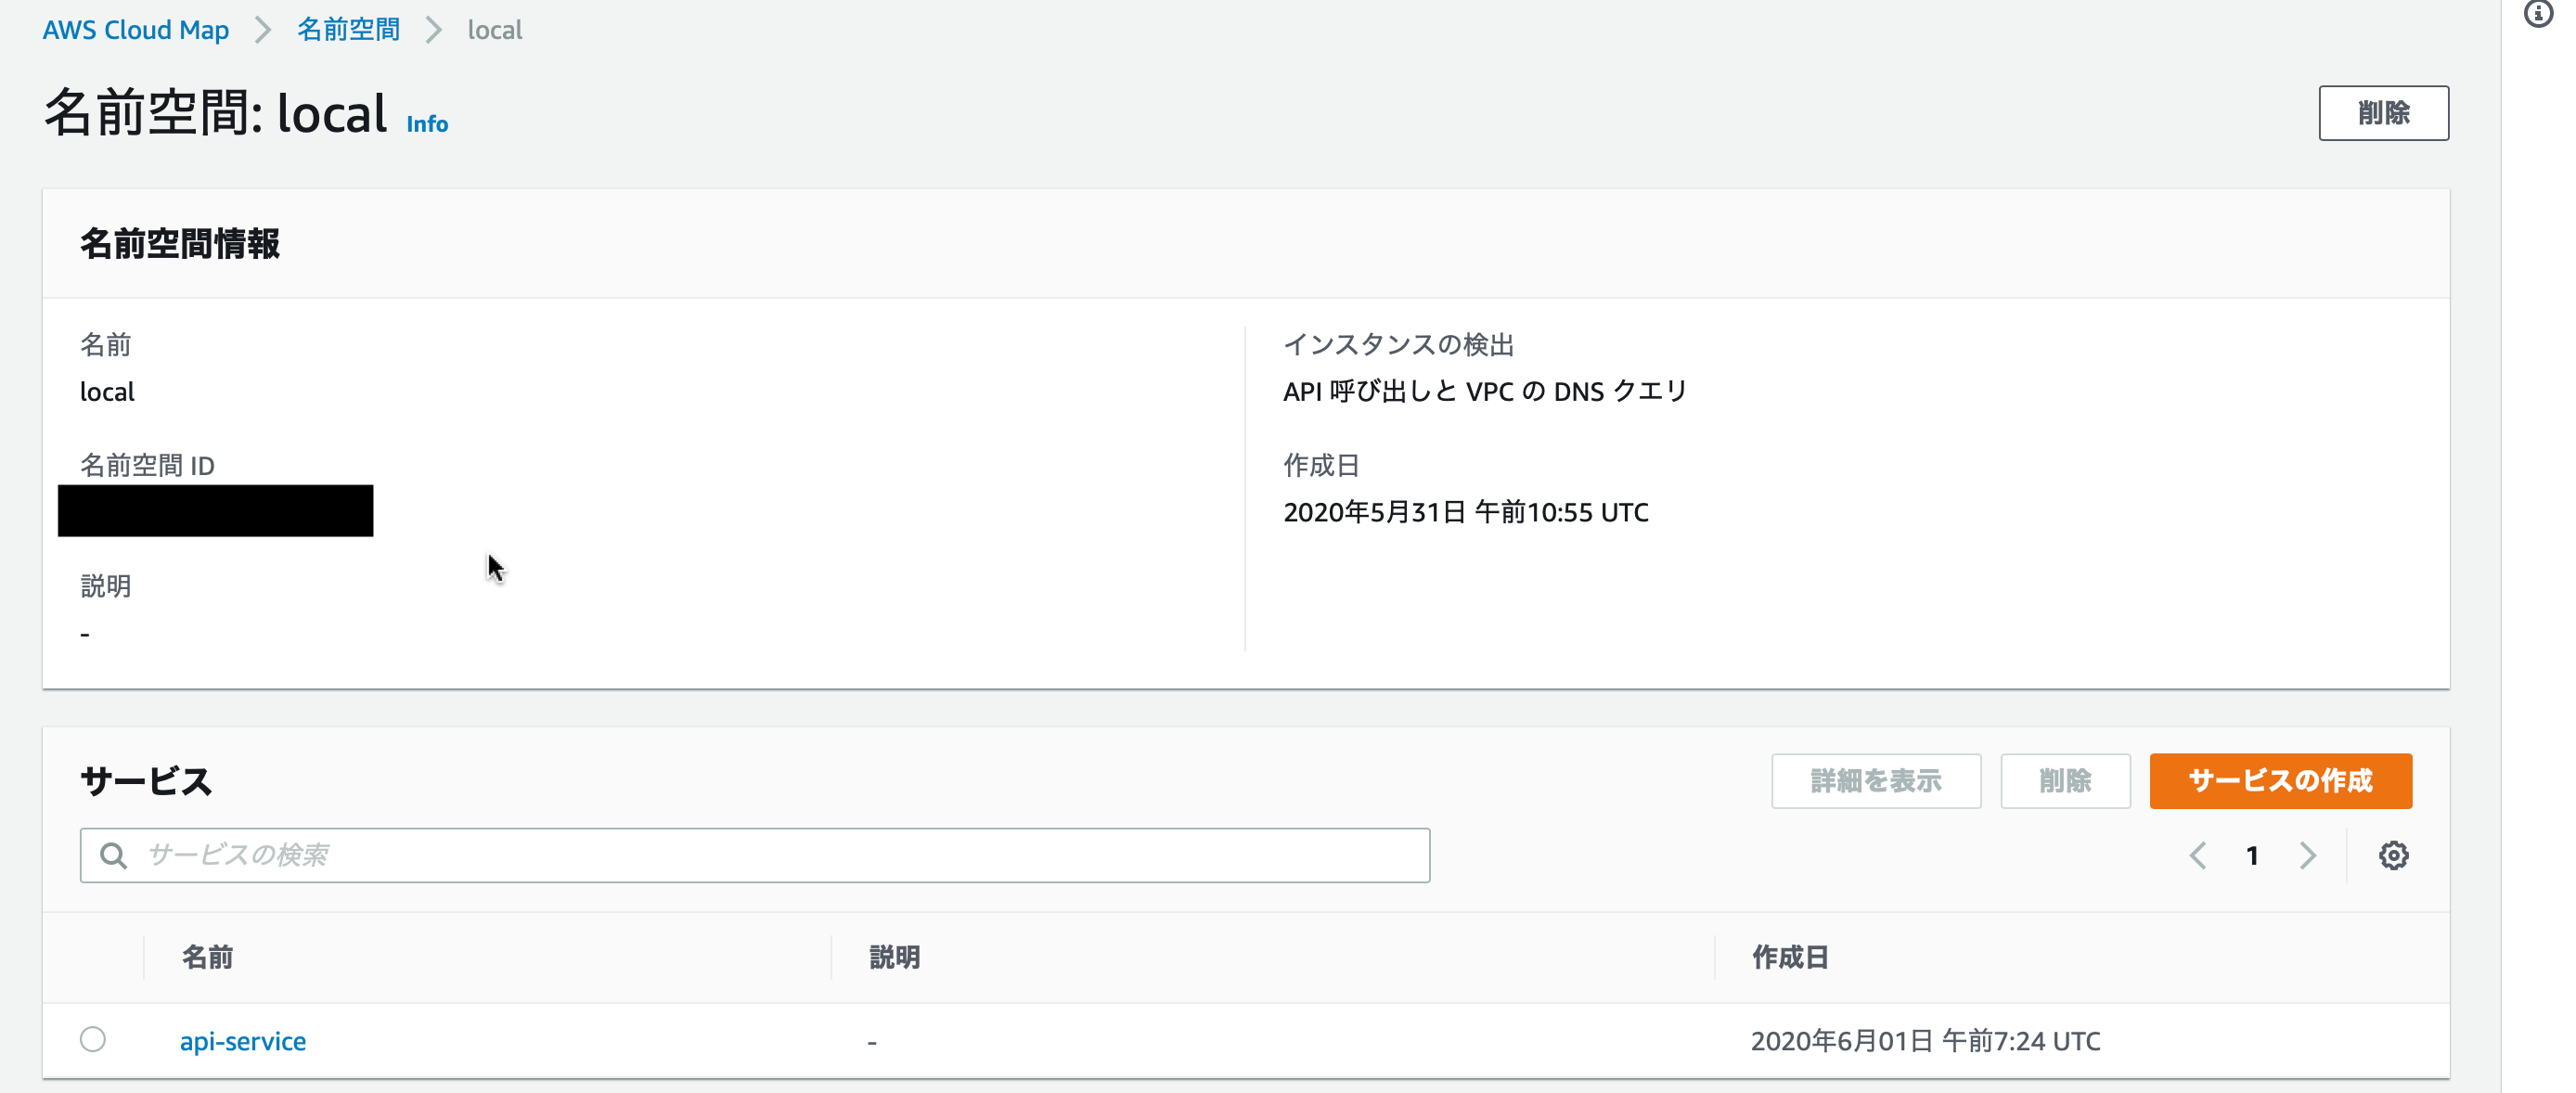
Task: Select page 1 in the pagination control
Action: 2252,855
